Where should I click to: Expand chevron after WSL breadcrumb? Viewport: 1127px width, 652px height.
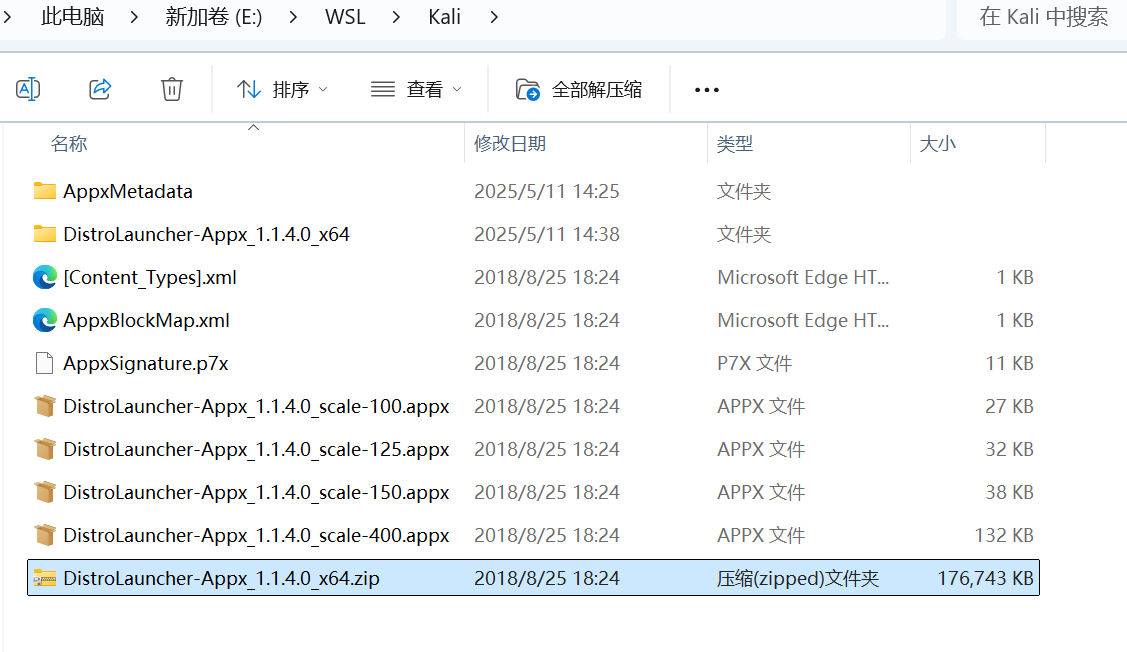396,17
